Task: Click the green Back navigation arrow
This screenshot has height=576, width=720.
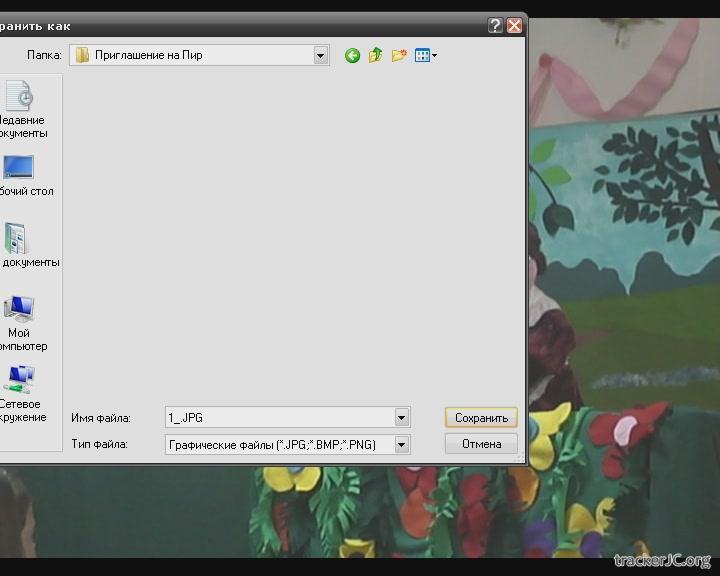Action: (352, 56)
